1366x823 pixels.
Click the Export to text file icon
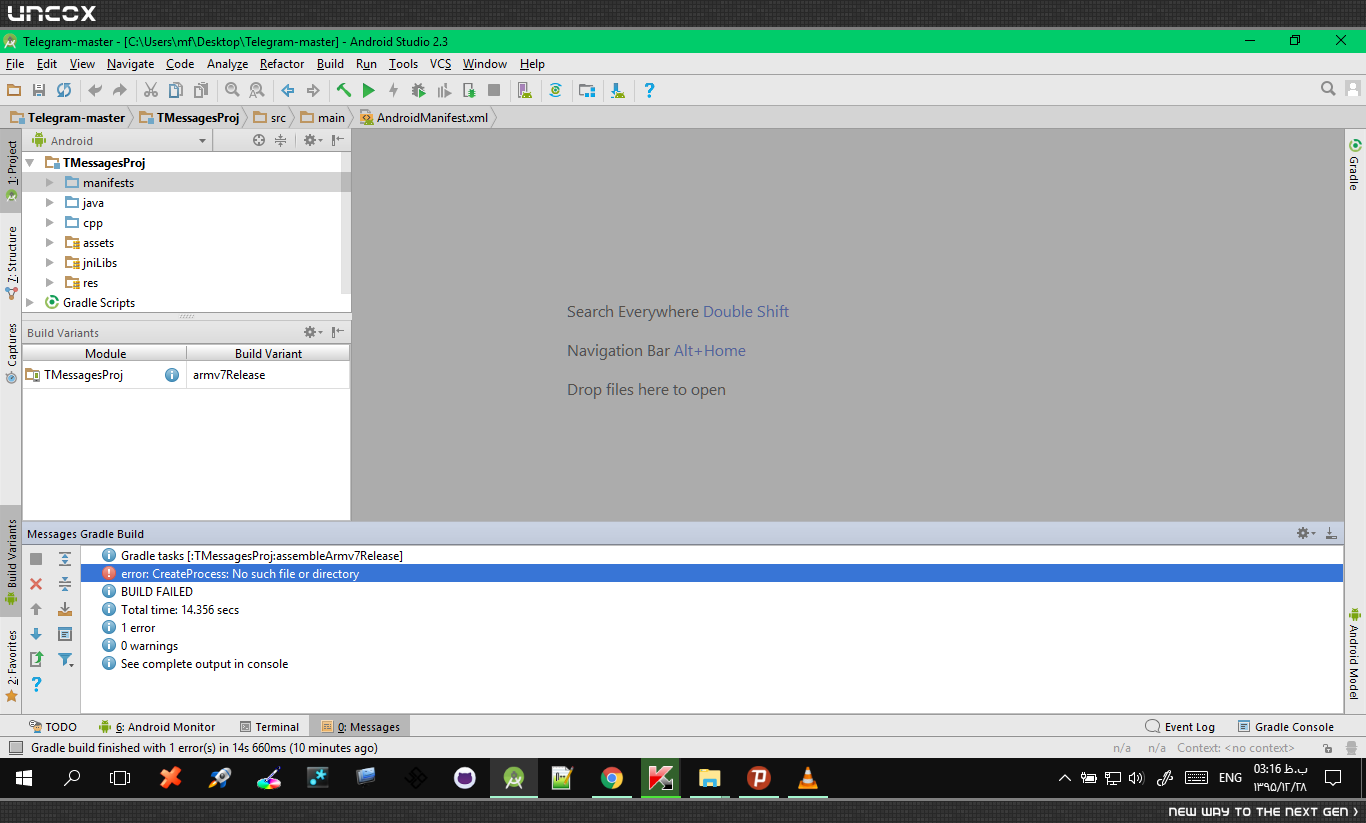pyautogui.click(x=36, y=659)
